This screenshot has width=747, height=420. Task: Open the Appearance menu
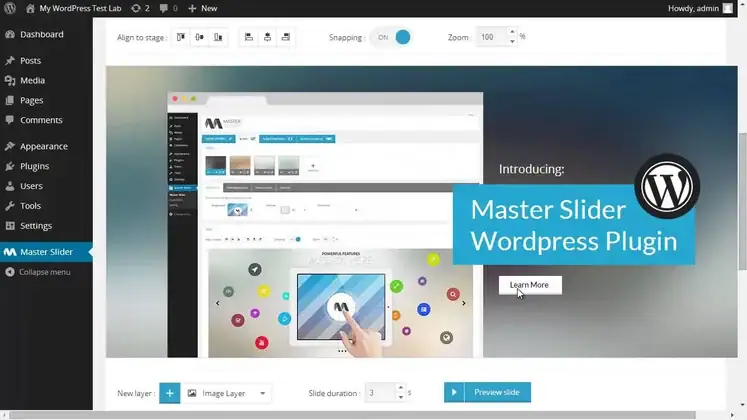tap(46, 146)
